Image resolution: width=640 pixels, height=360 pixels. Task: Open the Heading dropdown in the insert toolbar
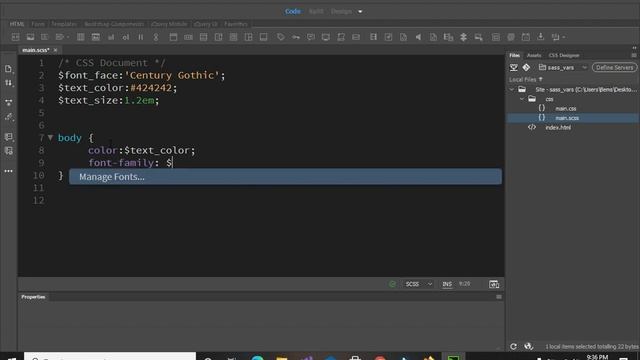[63, 37]
